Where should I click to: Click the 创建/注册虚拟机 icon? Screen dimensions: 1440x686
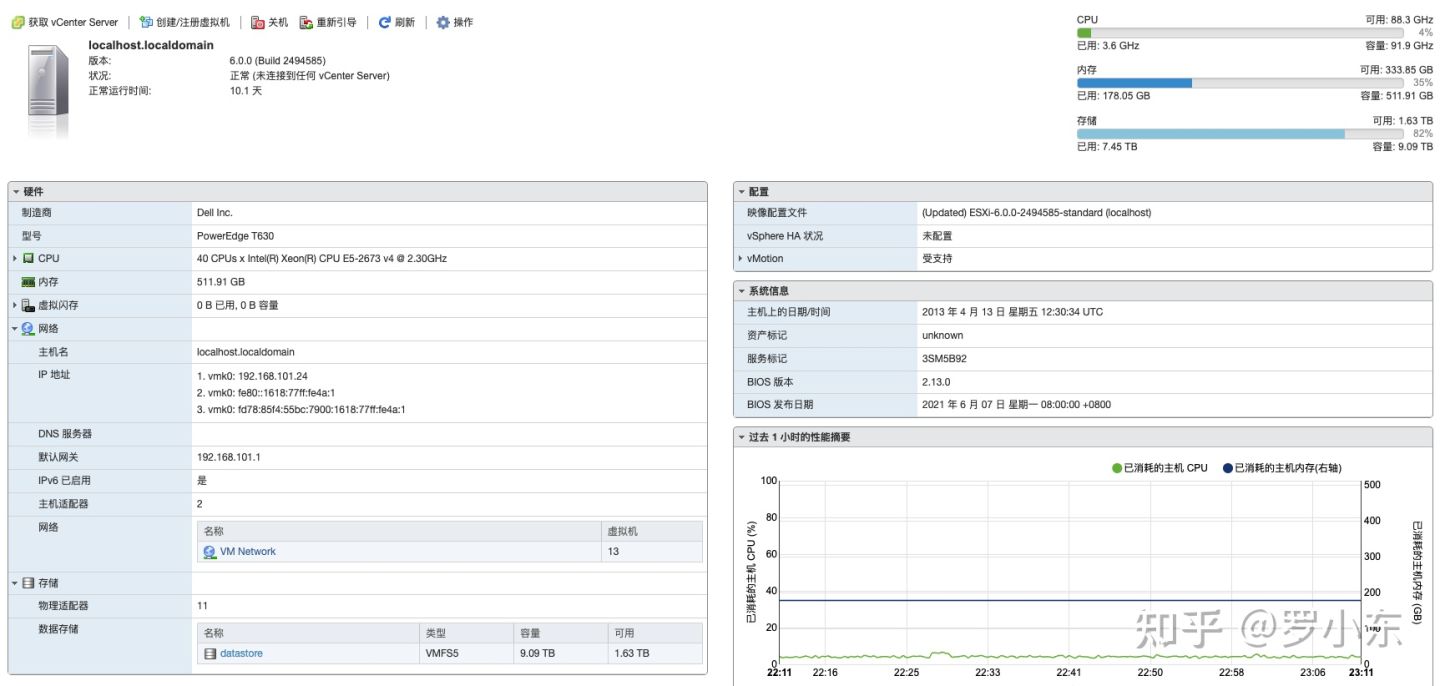(146, 22)
